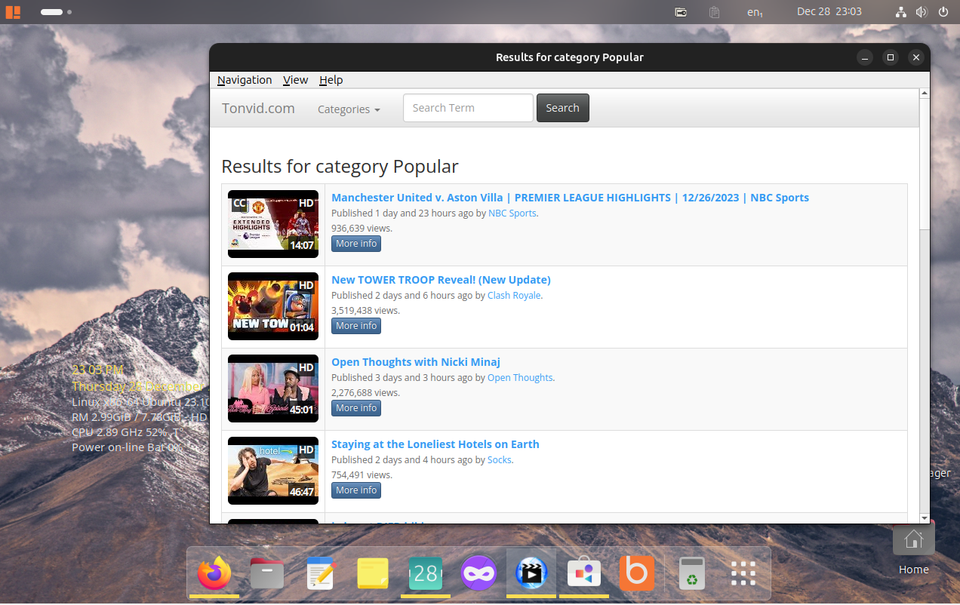The height and width of the screenshot is (605, 960).
Task: Expand the Categories dropdown
Action: [348, 109]
